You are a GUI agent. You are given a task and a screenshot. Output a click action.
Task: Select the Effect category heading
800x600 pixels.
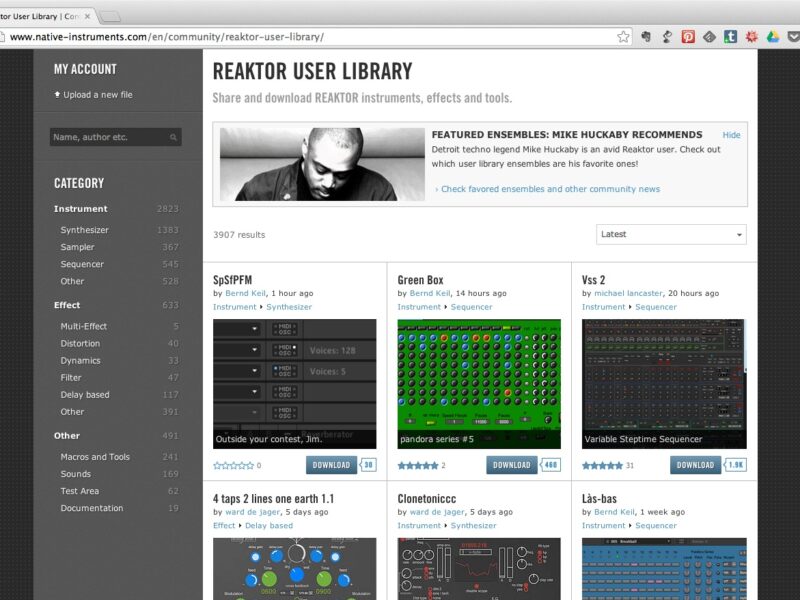point(67,305)
